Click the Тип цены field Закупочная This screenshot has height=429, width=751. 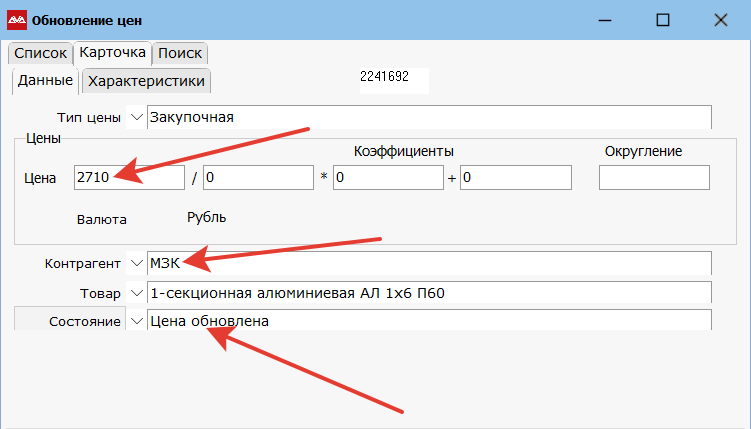[429, 117]
